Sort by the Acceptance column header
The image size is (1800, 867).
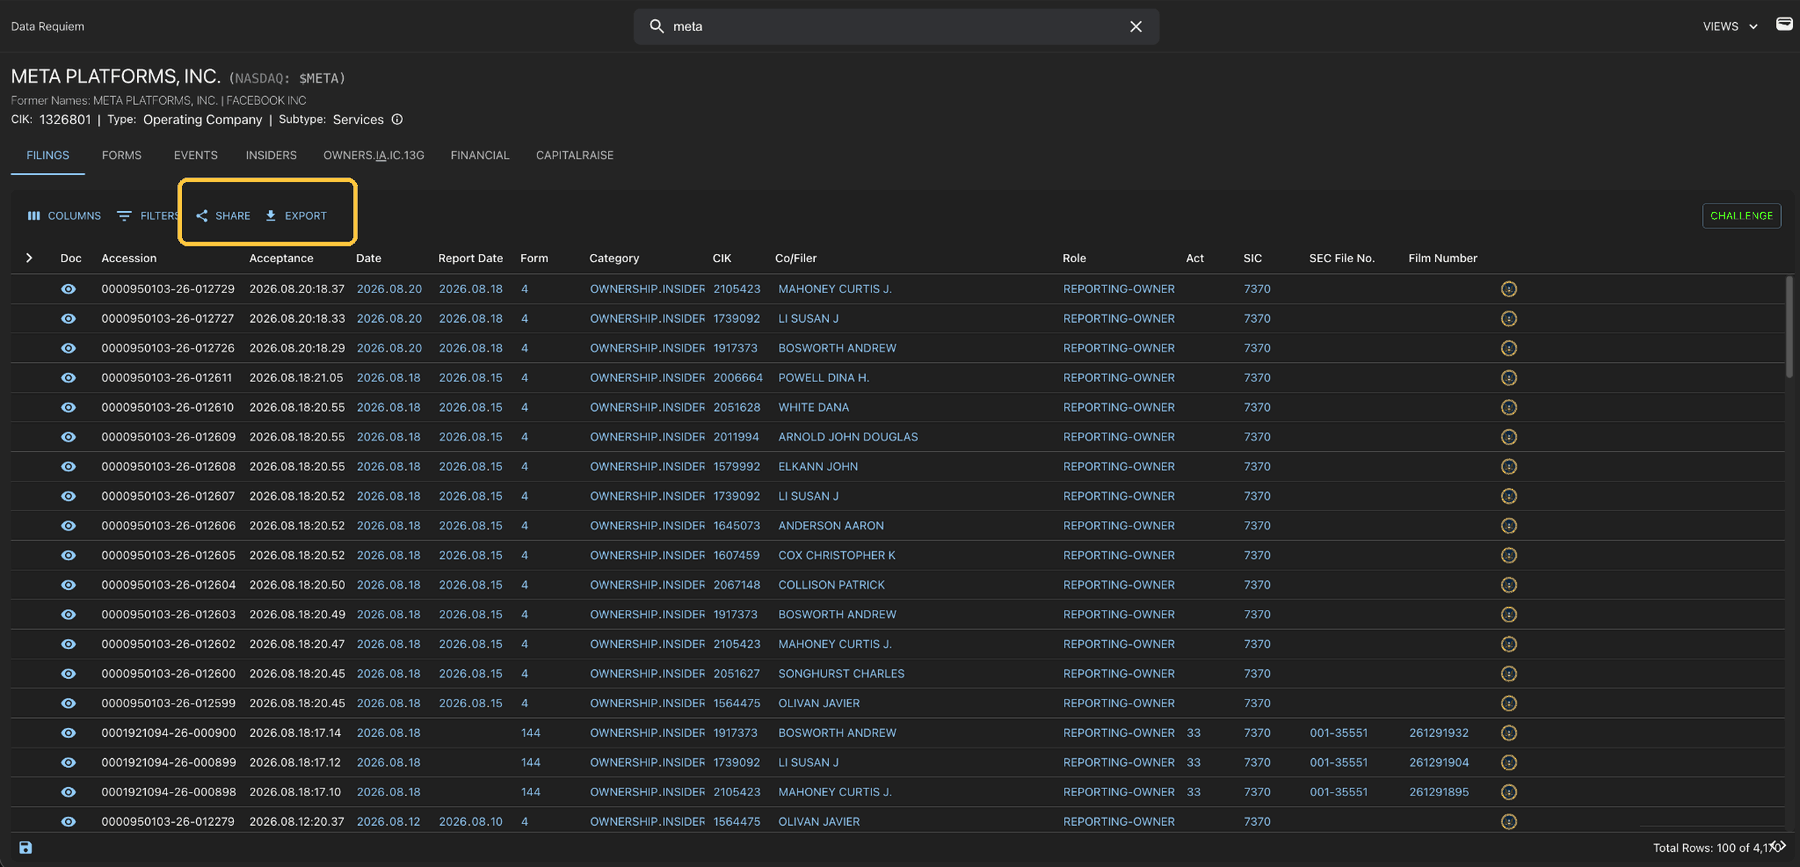(281, 258)
